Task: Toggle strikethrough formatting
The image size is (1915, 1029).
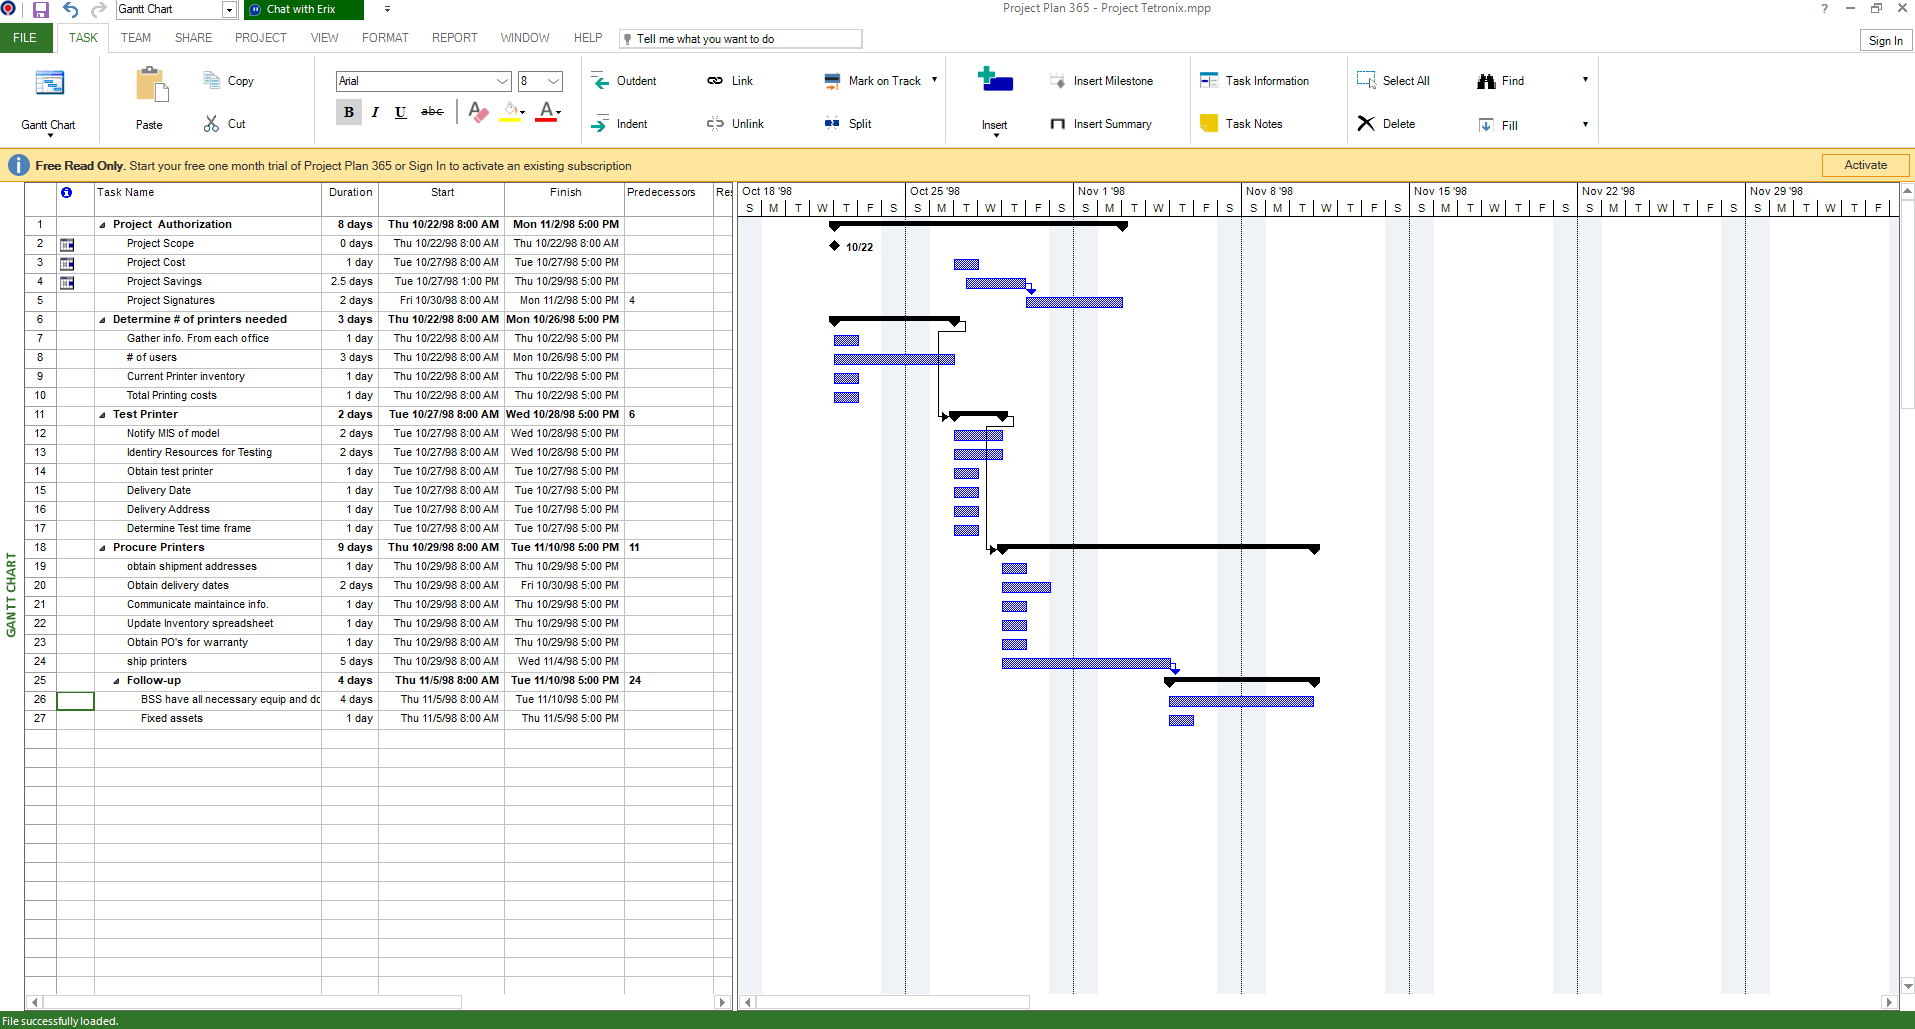Action: click(x=432, y=112)
